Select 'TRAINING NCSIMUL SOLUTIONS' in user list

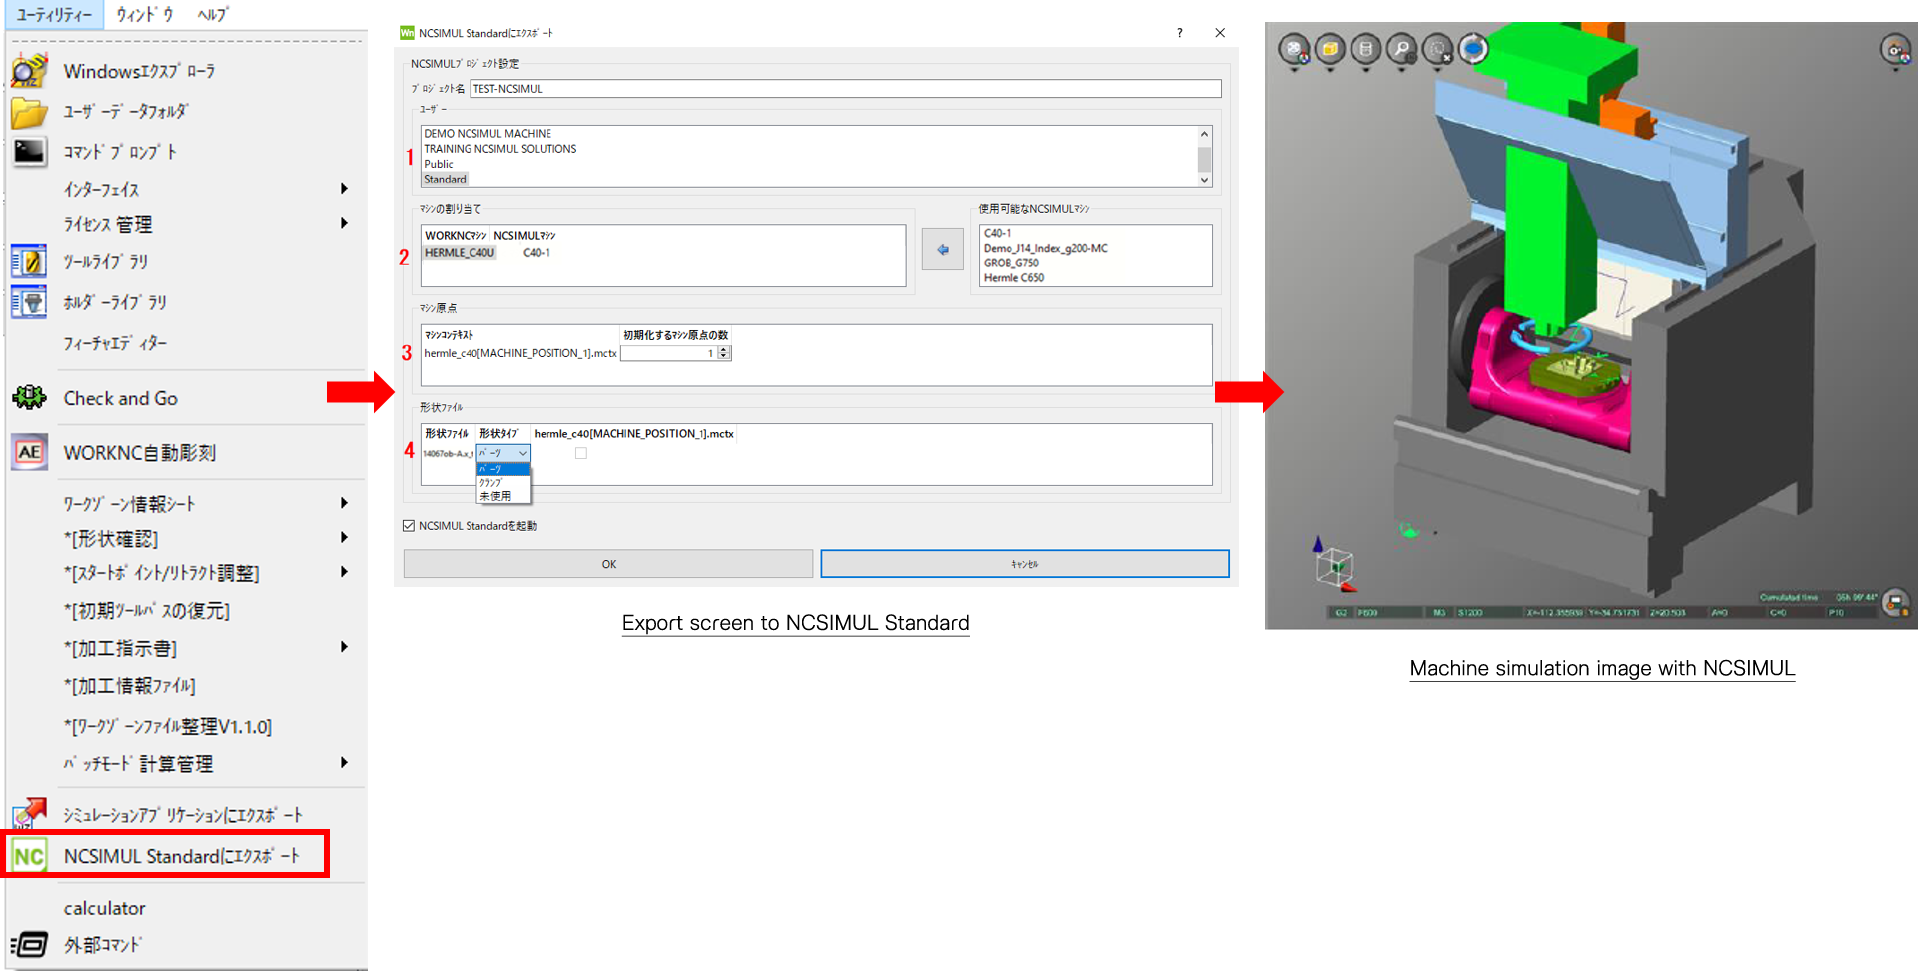(x=500, y=149)
